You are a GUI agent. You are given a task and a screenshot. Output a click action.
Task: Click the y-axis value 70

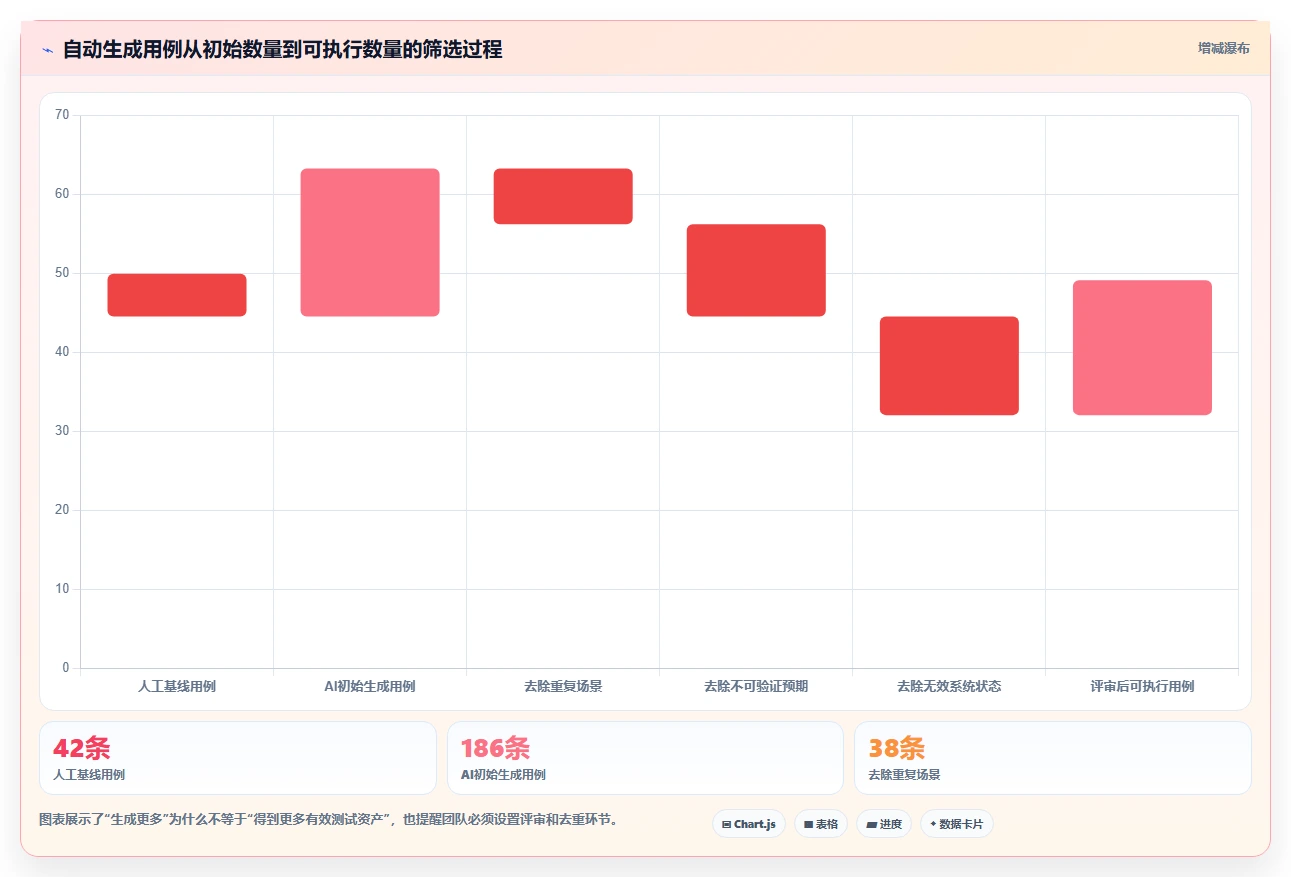[x=62, y=115]
